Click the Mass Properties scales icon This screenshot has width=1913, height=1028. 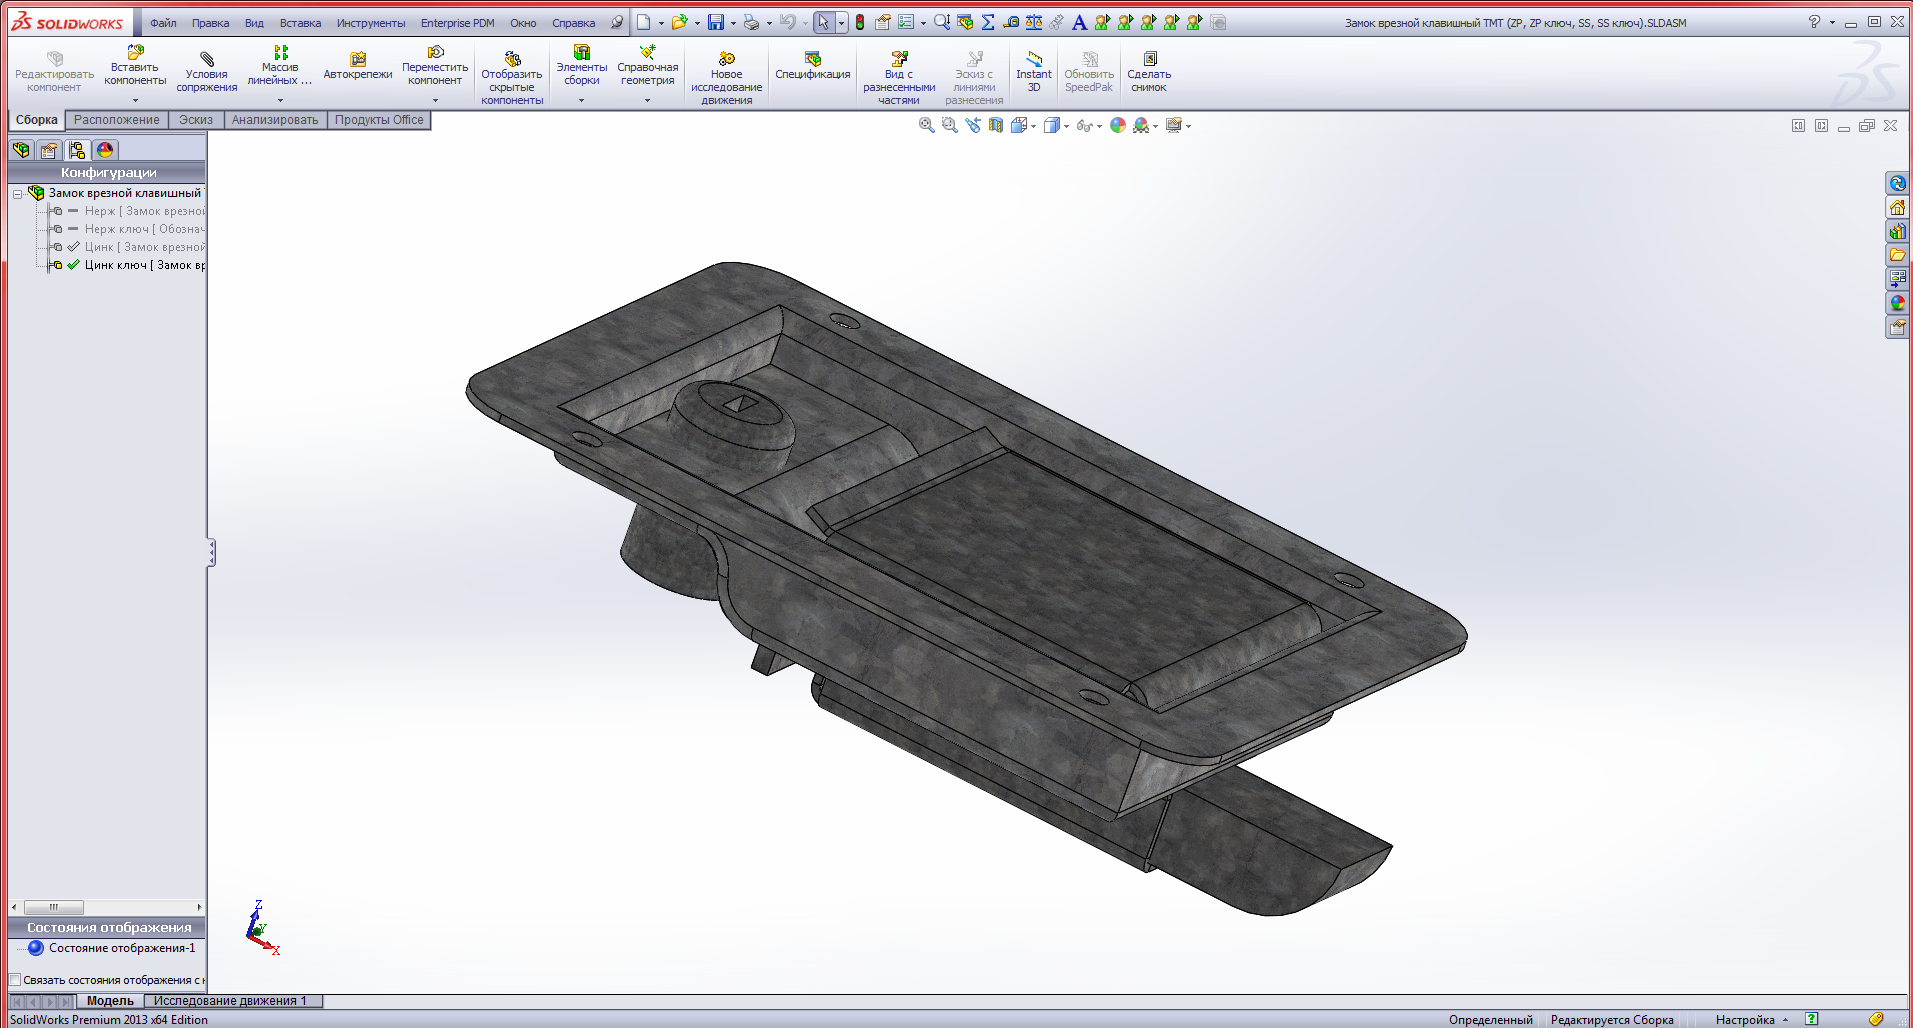pos(1034,22)
